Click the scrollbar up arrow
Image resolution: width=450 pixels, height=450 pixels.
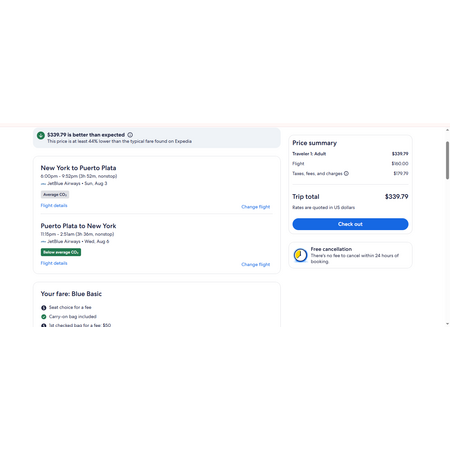tap(447, 130)
